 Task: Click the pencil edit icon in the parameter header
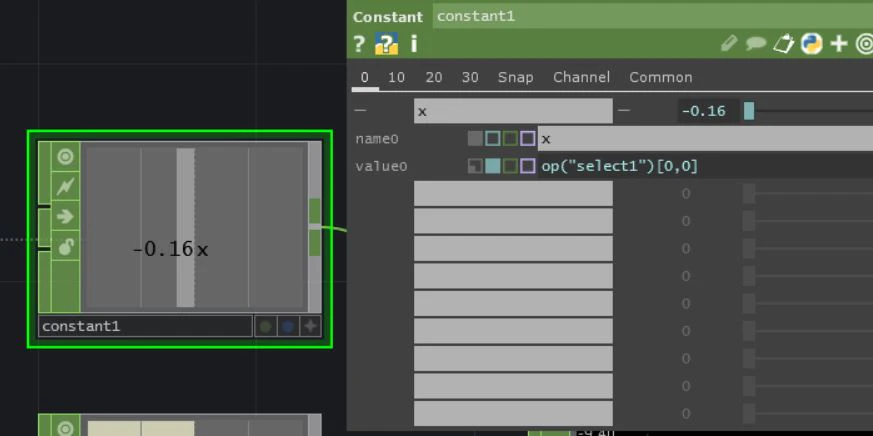(729, 43)
